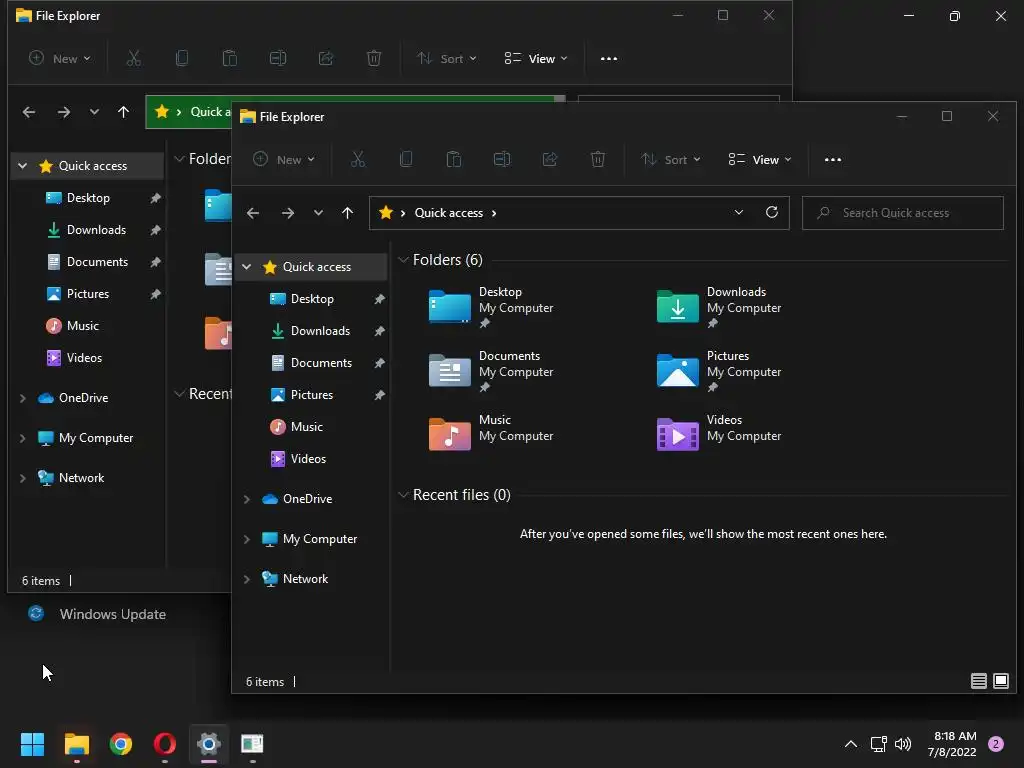Open Sort dropdown in front File Explorer

671,159
